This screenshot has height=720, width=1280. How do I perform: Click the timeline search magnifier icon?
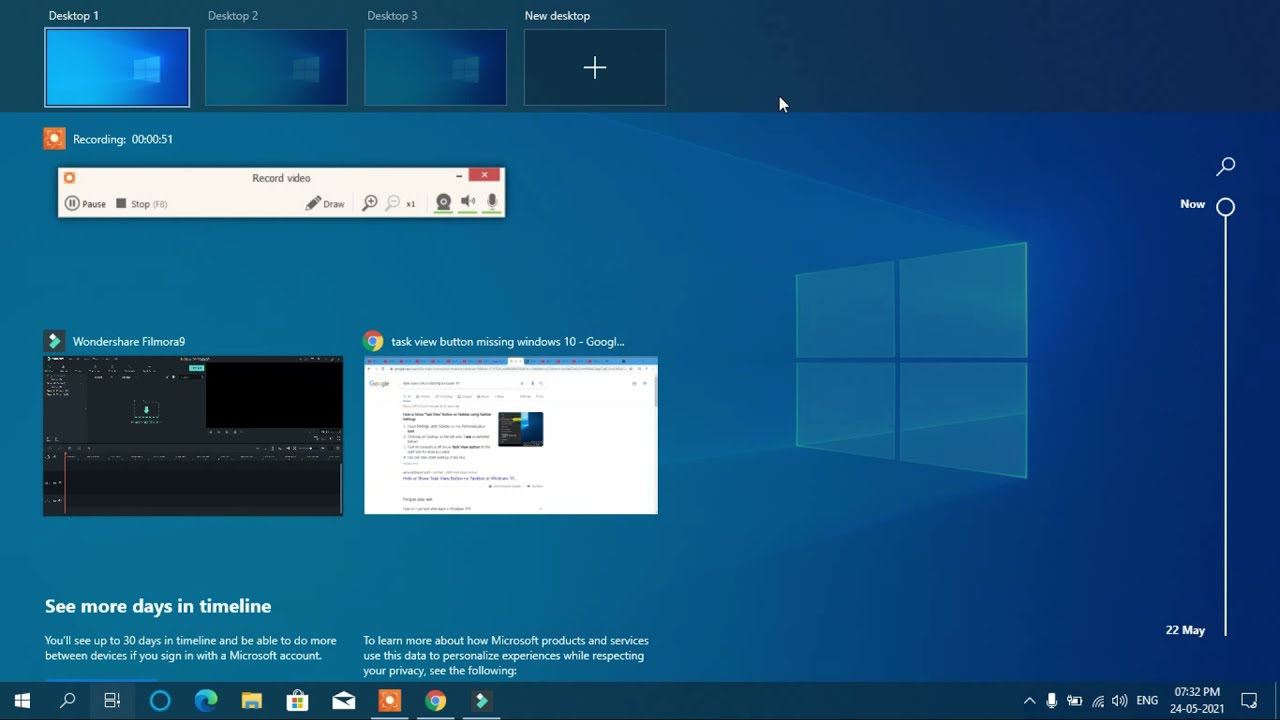tap(1226, 166)
